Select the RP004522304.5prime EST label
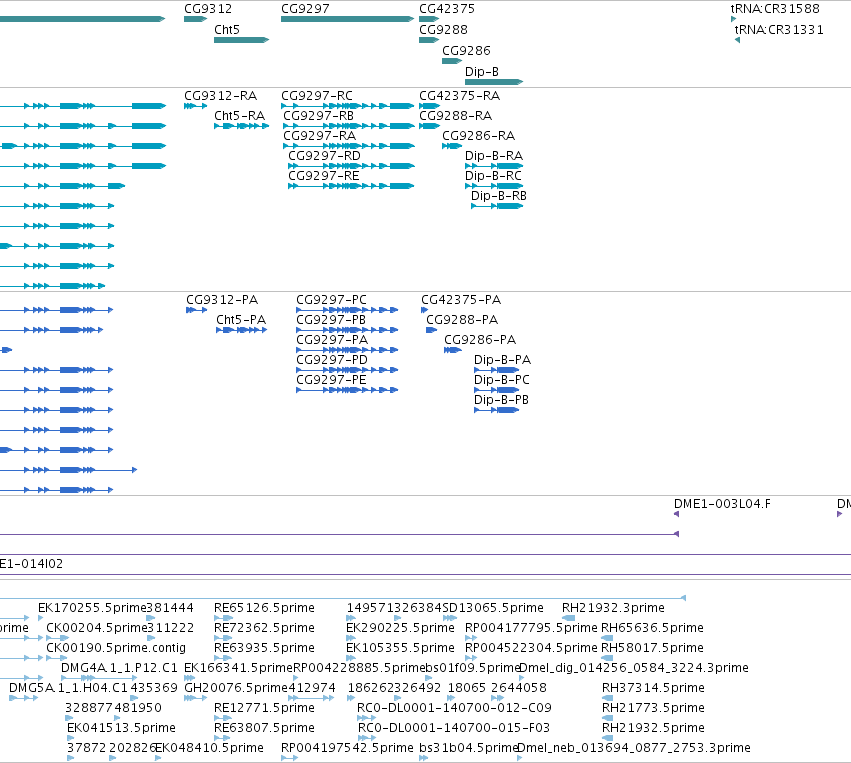Viewport: 851px width, 763px height. tap(531, 648)
